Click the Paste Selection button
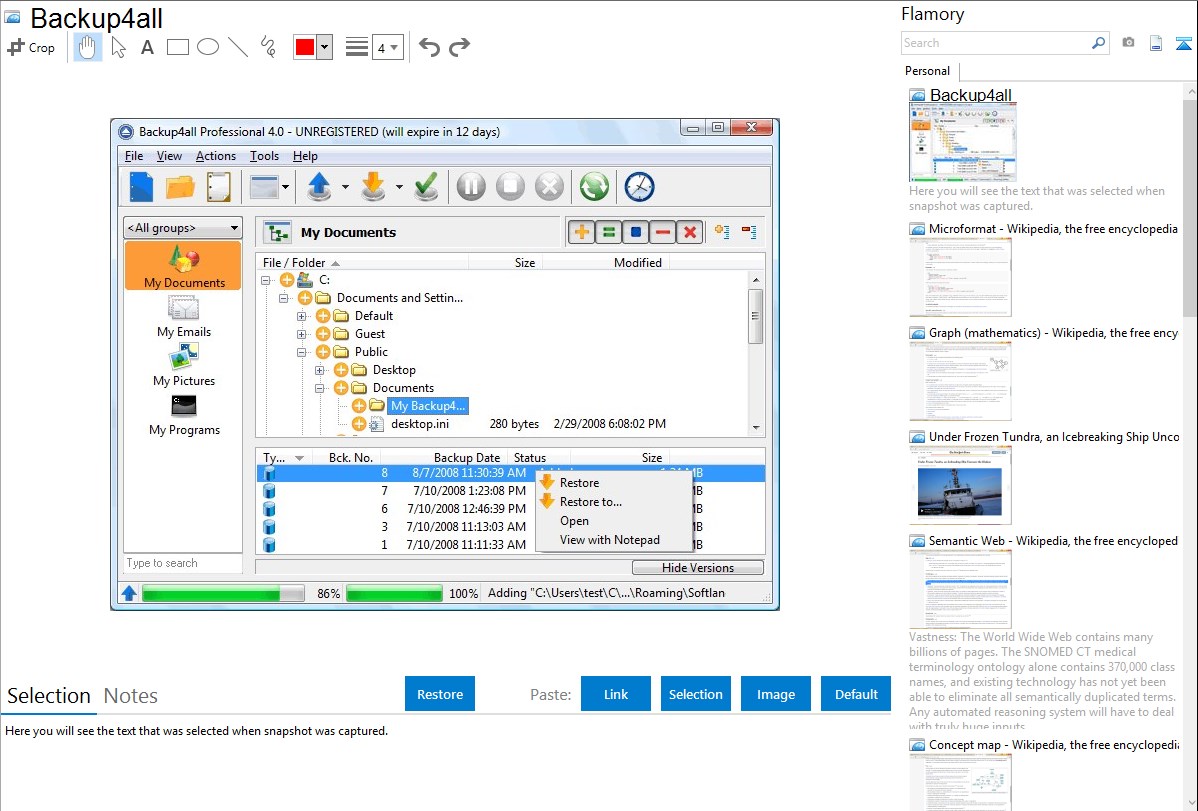 pyautogui.click(x=696, y=694)
